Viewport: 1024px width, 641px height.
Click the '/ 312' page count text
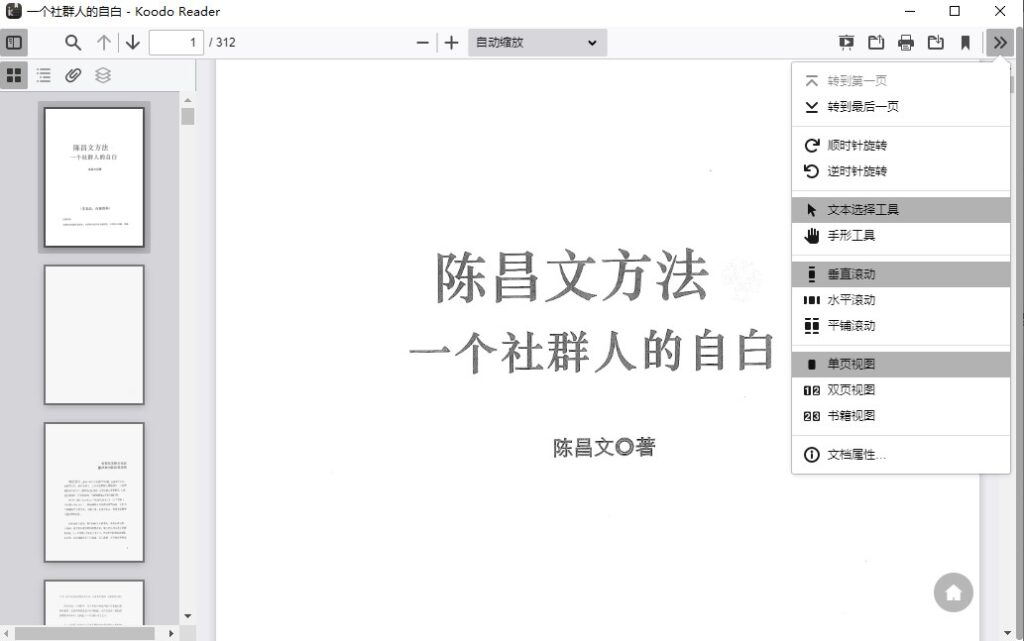[x=222, y=42]
